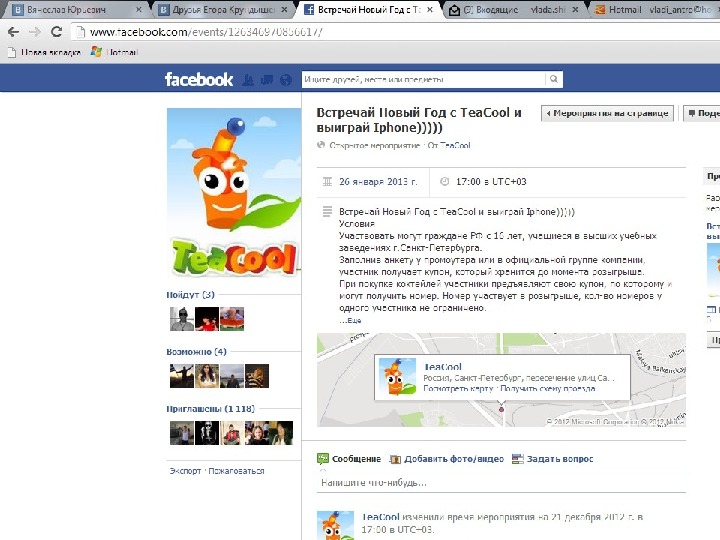Image resolution: width=720 pixels, height=540 pixels.
Task: Click the Добавить фото/видео photo icon
Action: 395,459
